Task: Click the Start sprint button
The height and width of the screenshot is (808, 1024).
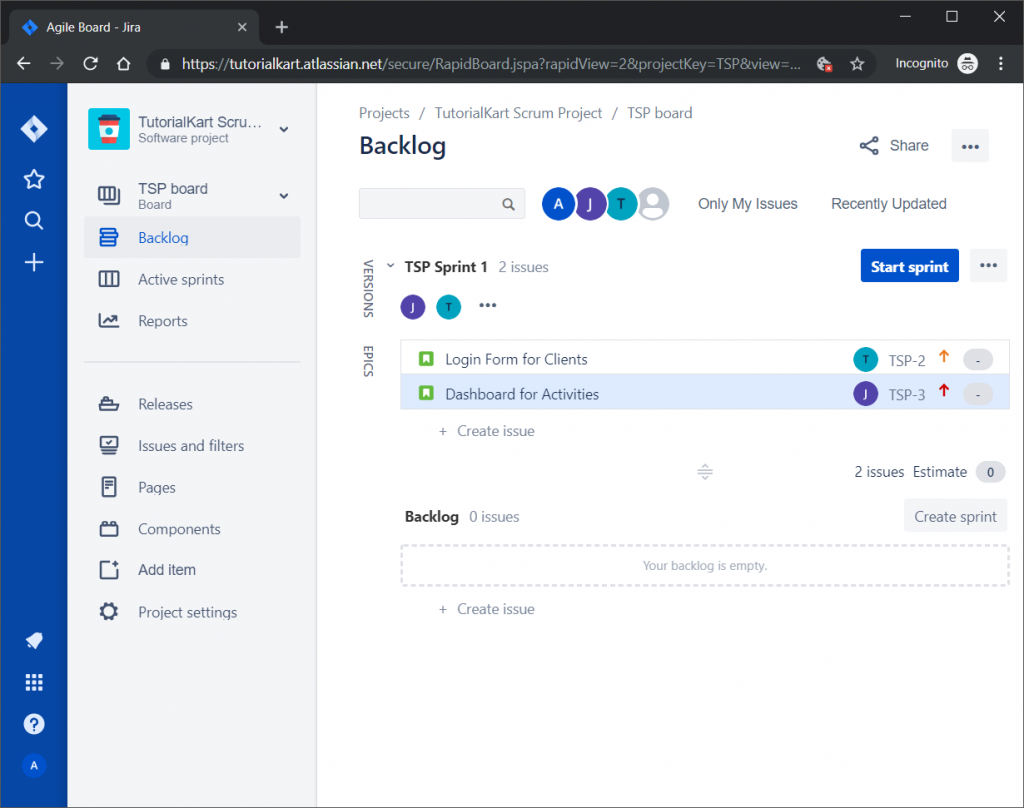Action: (x=909, y=265)
